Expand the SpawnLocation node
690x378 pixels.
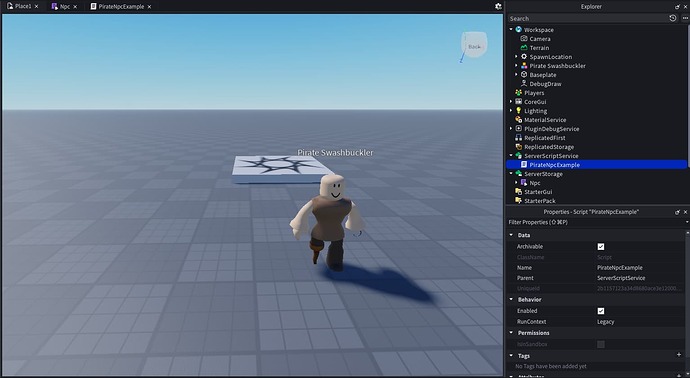tap(516, 57)
